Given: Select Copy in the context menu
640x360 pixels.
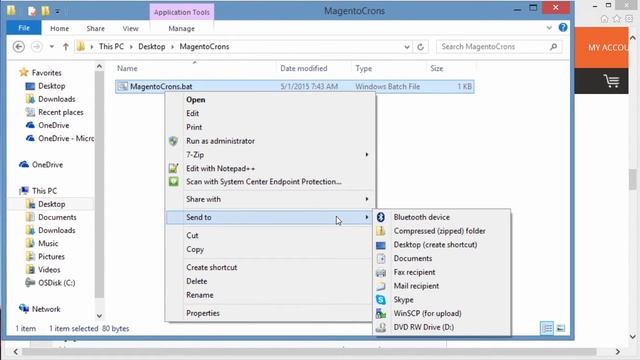Looking at the screenshot, I should 195,249.
